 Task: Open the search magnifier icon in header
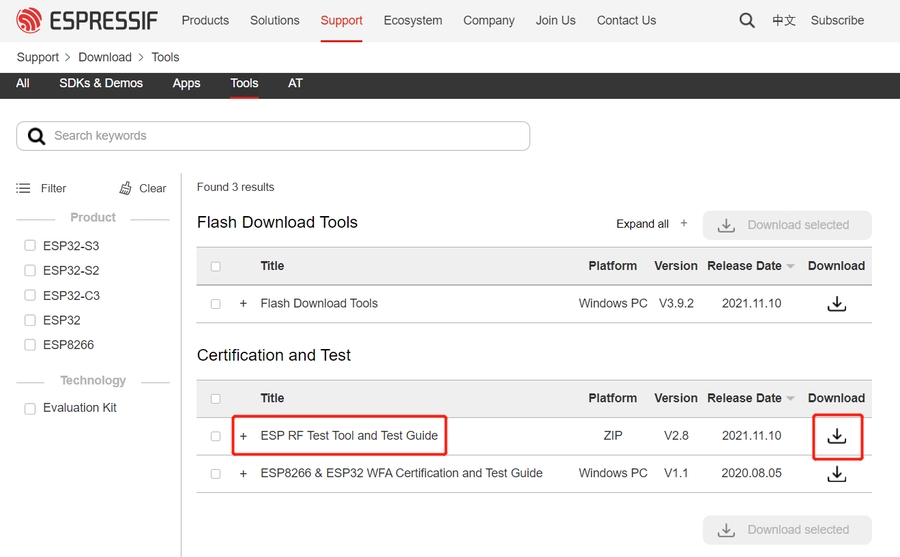[747, 20]
